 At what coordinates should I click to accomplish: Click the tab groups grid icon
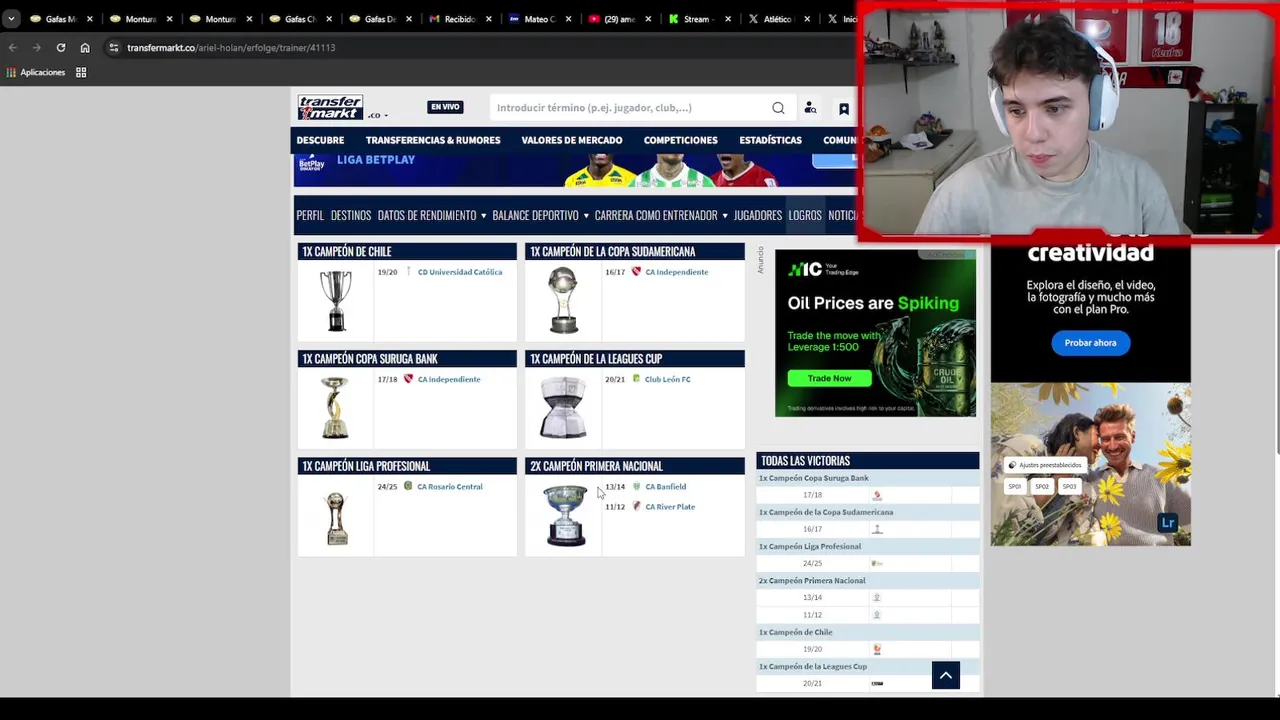(81, 72)
